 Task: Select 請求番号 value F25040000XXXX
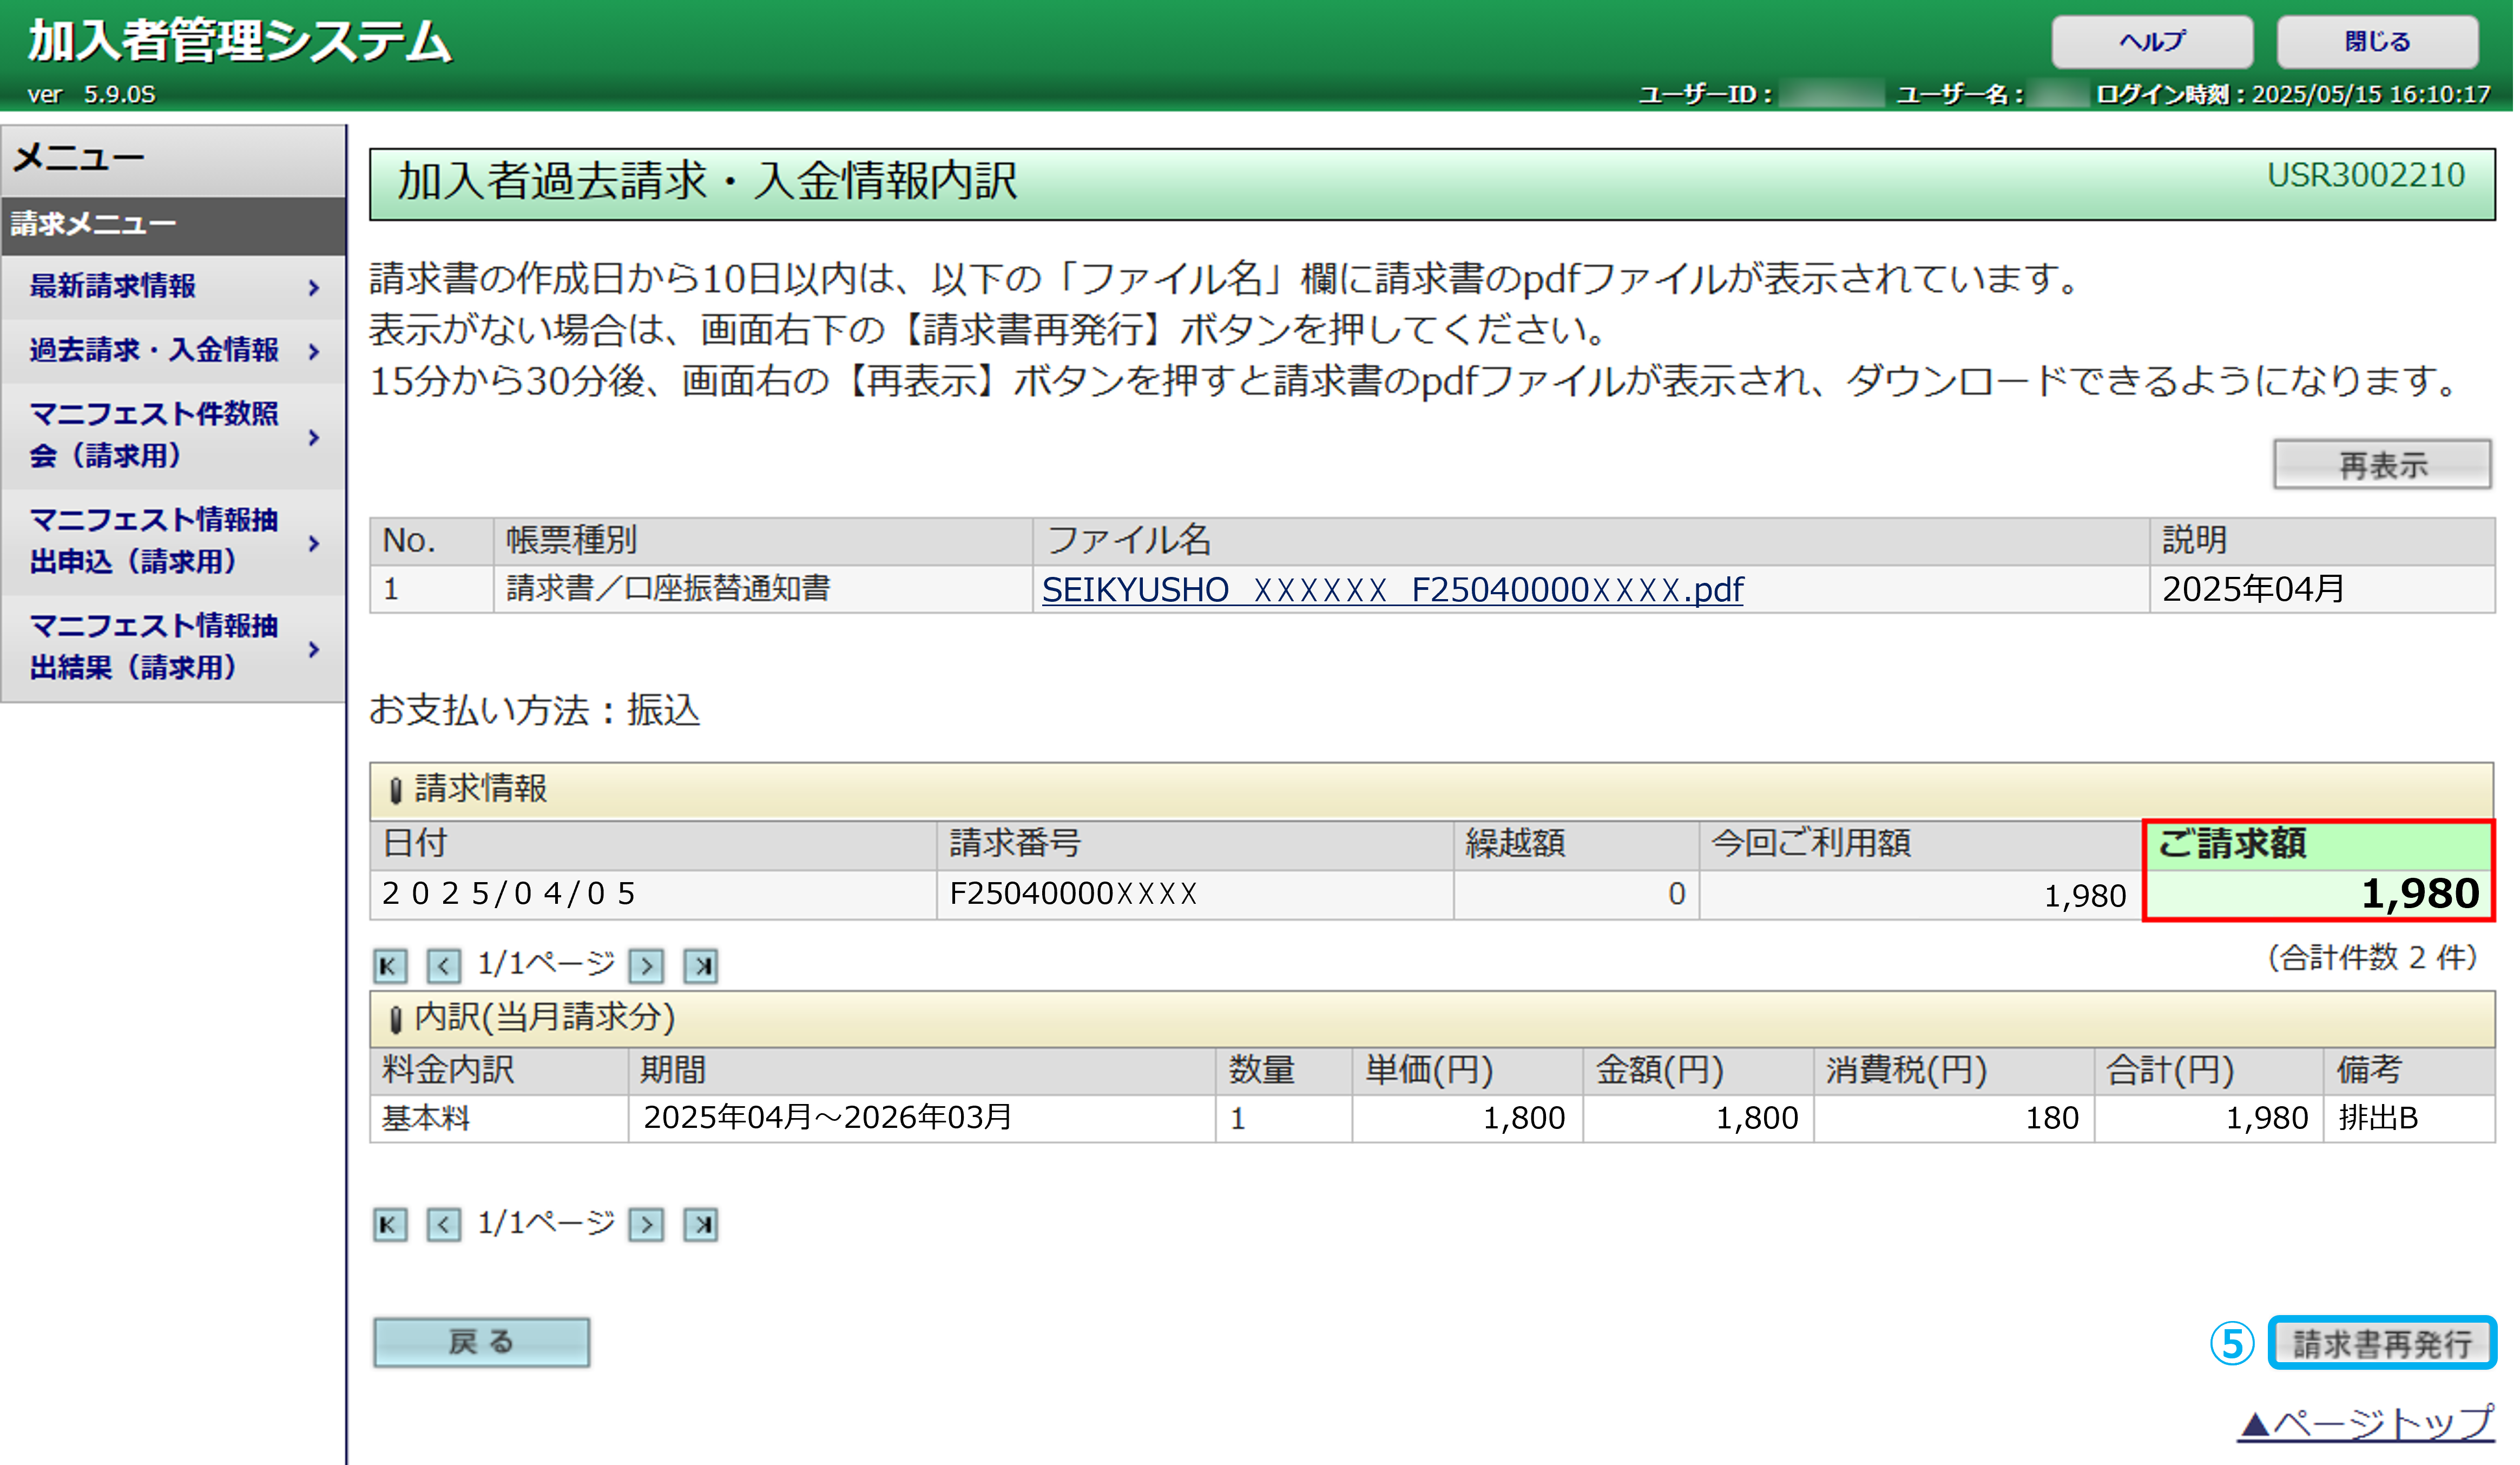click(1194, 894)
